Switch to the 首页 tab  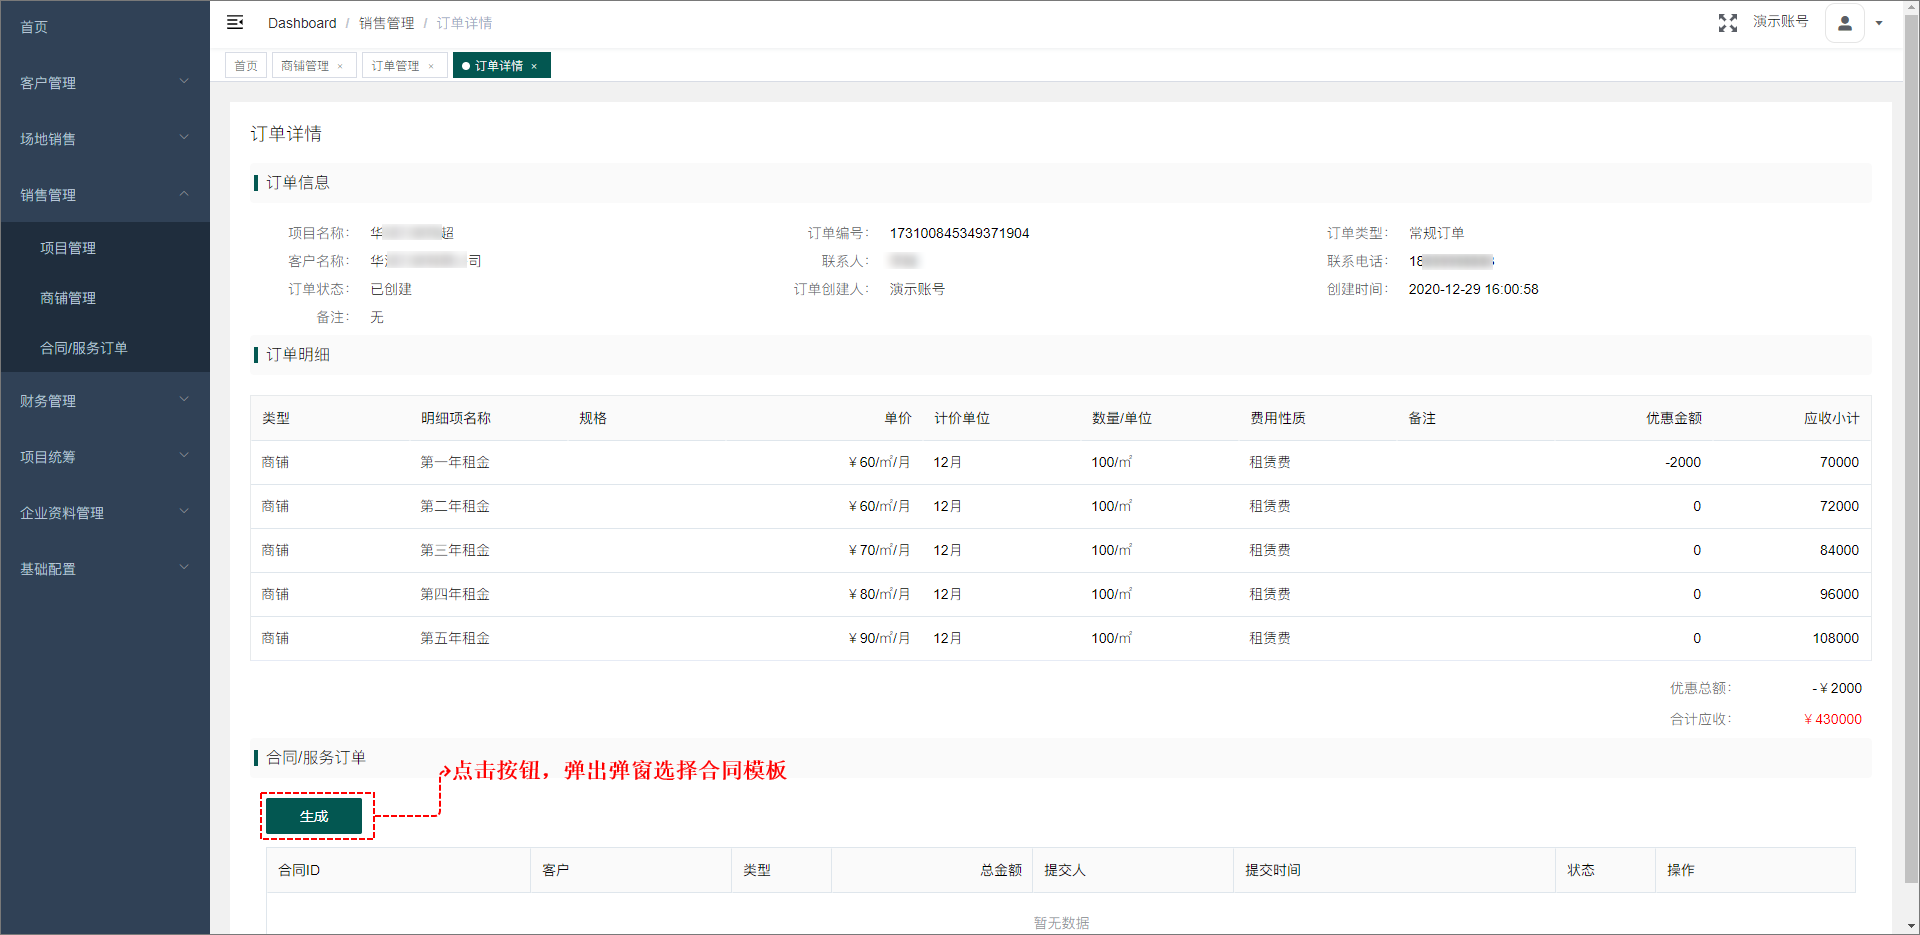click(x=246, y=66)
